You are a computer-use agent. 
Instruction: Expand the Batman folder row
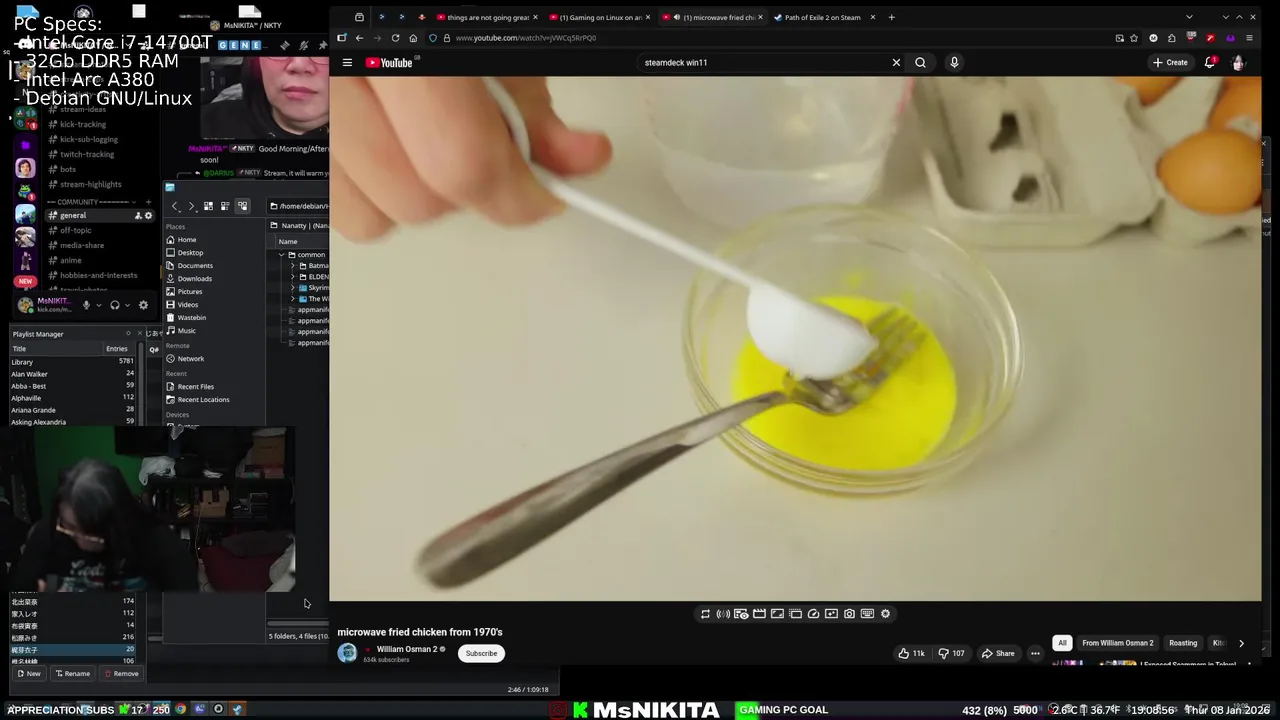pos(292,266)
